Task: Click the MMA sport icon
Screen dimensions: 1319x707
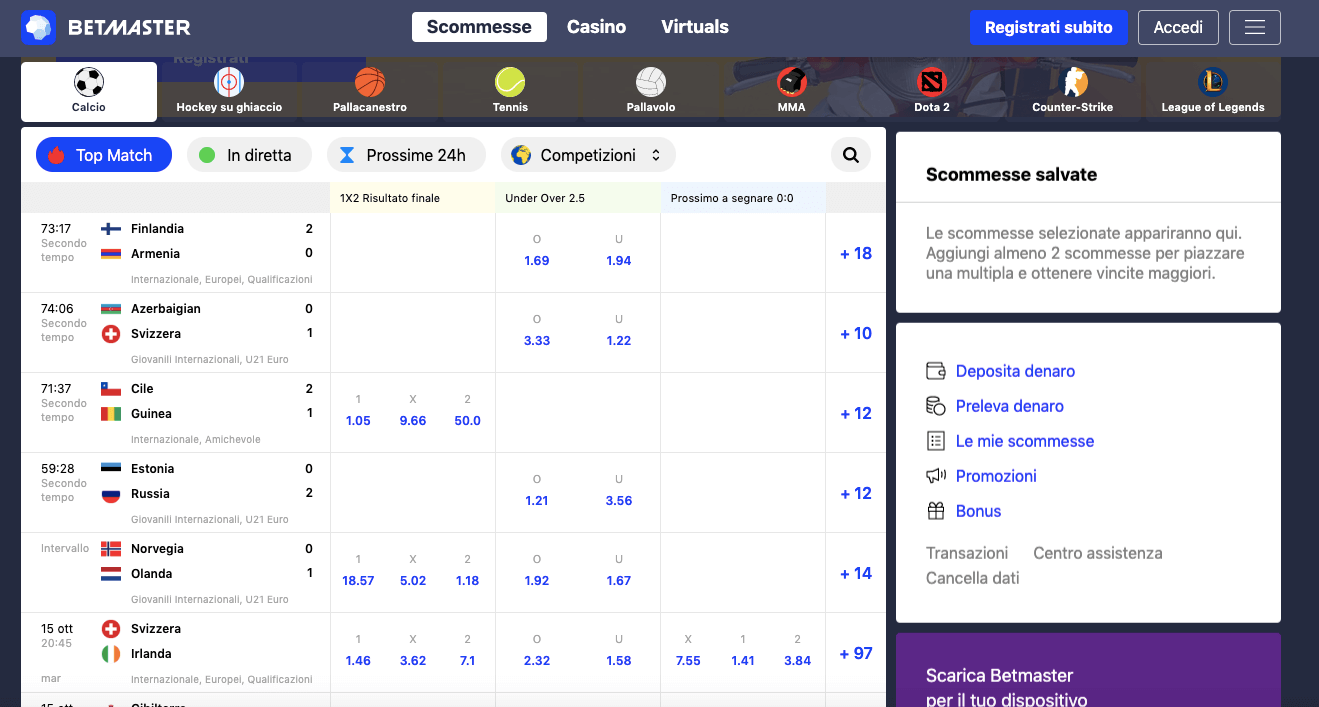Action: [x=791, y=91]
